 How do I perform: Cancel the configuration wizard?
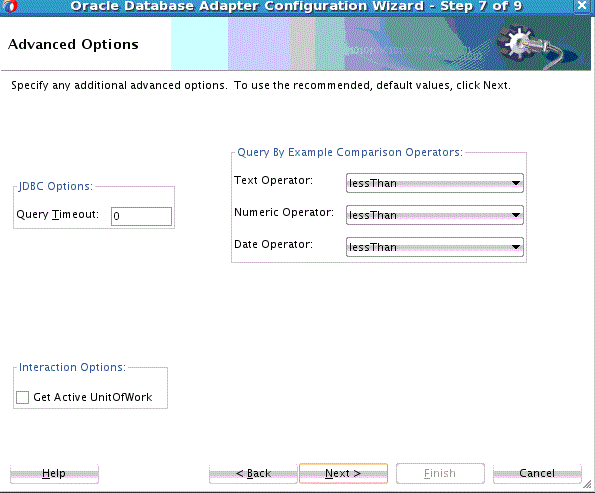coord(537,473)
